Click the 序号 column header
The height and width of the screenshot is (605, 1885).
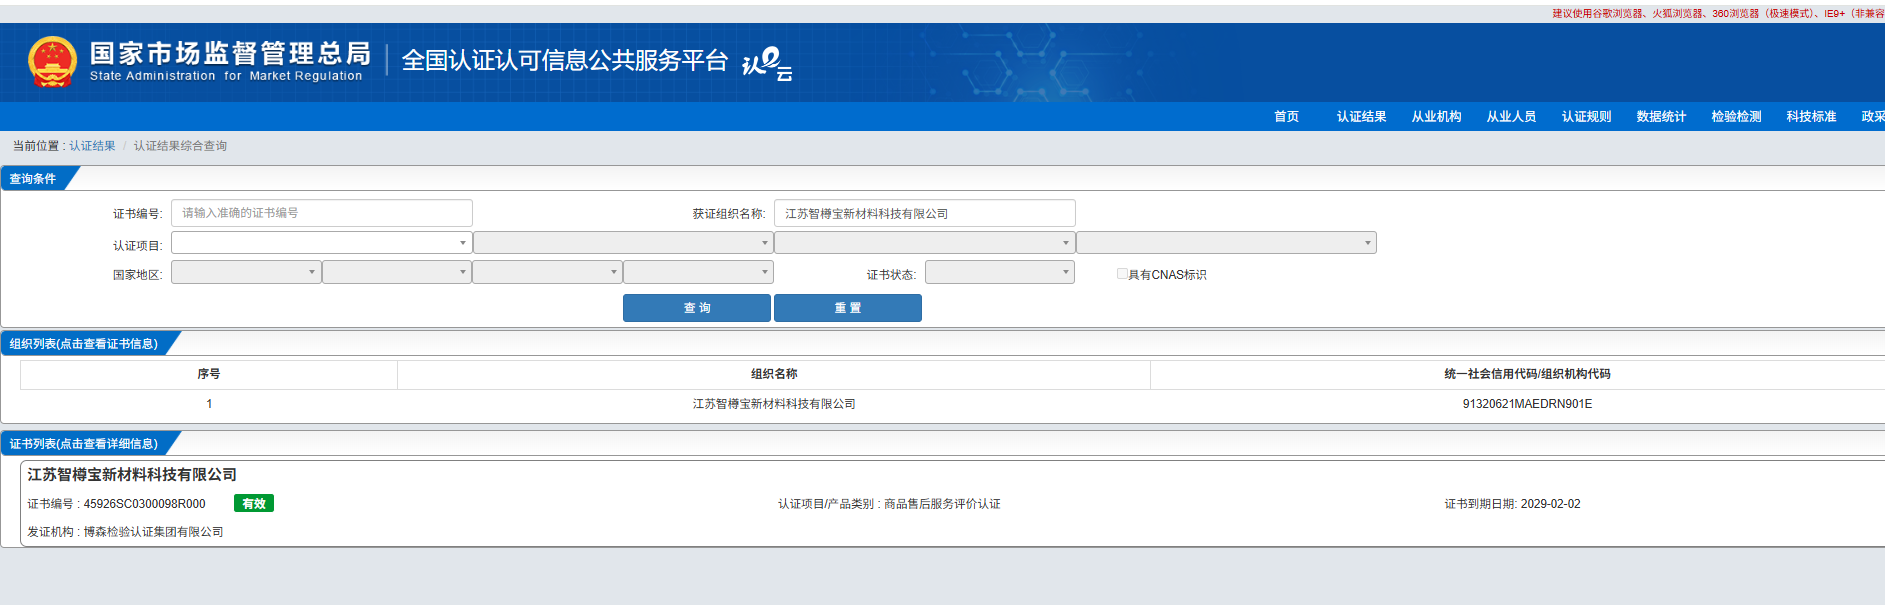[209, 374]
